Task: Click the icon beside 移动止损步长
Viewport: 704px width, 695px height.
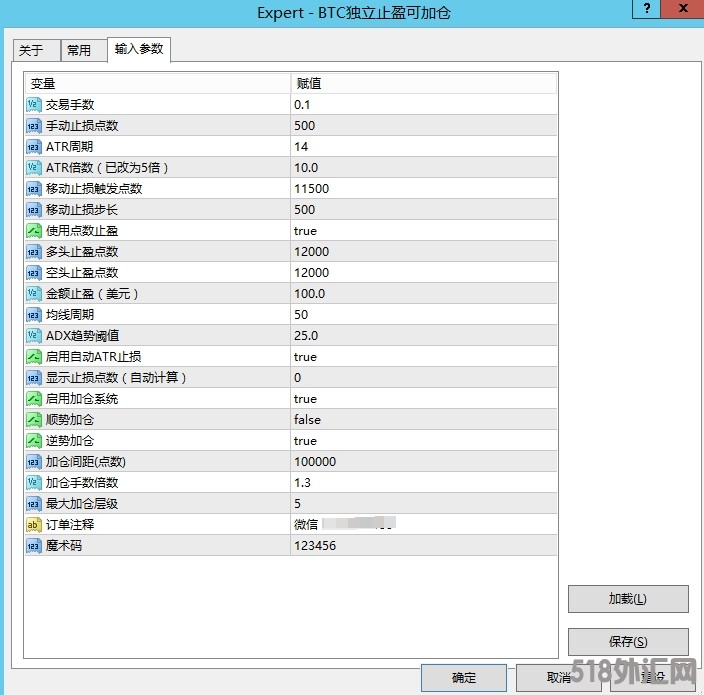Action: [x=34, y=210]
